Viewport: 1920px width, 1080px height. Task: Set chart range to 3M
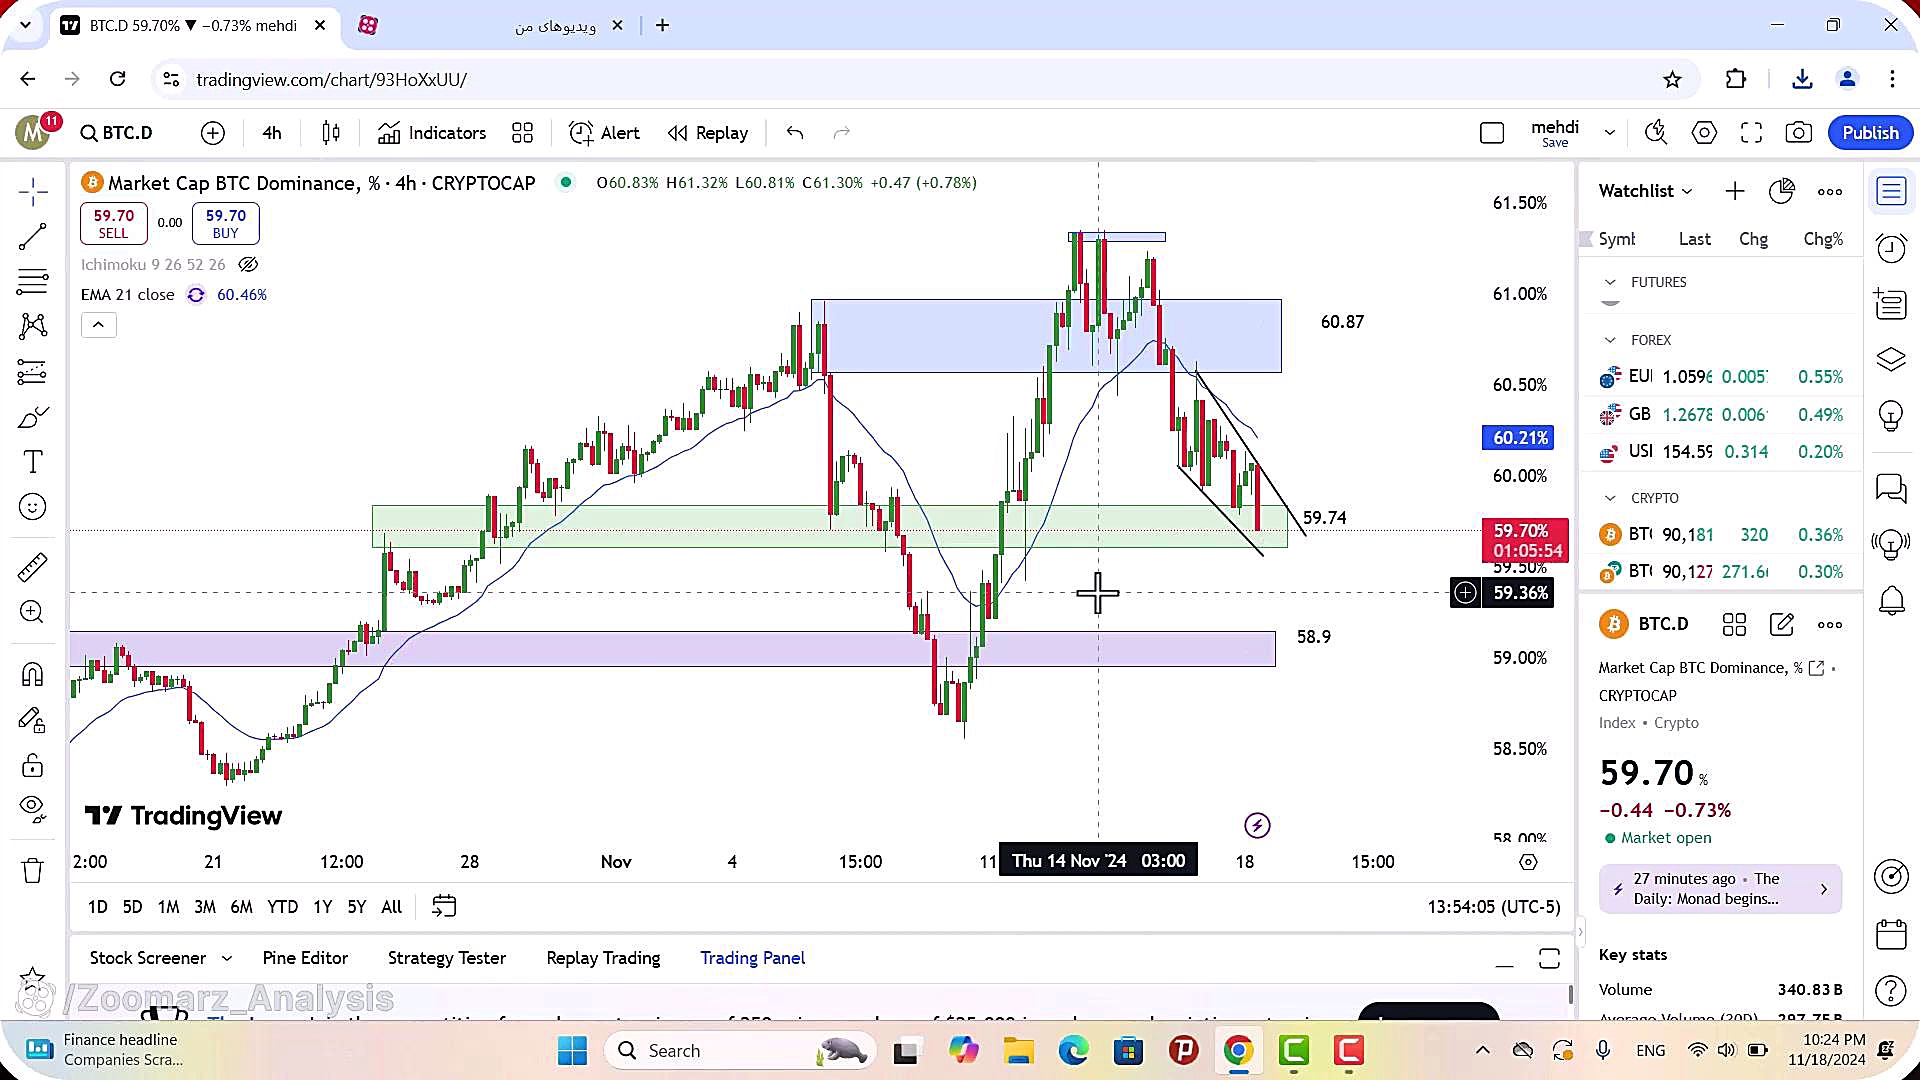(204, 907)
